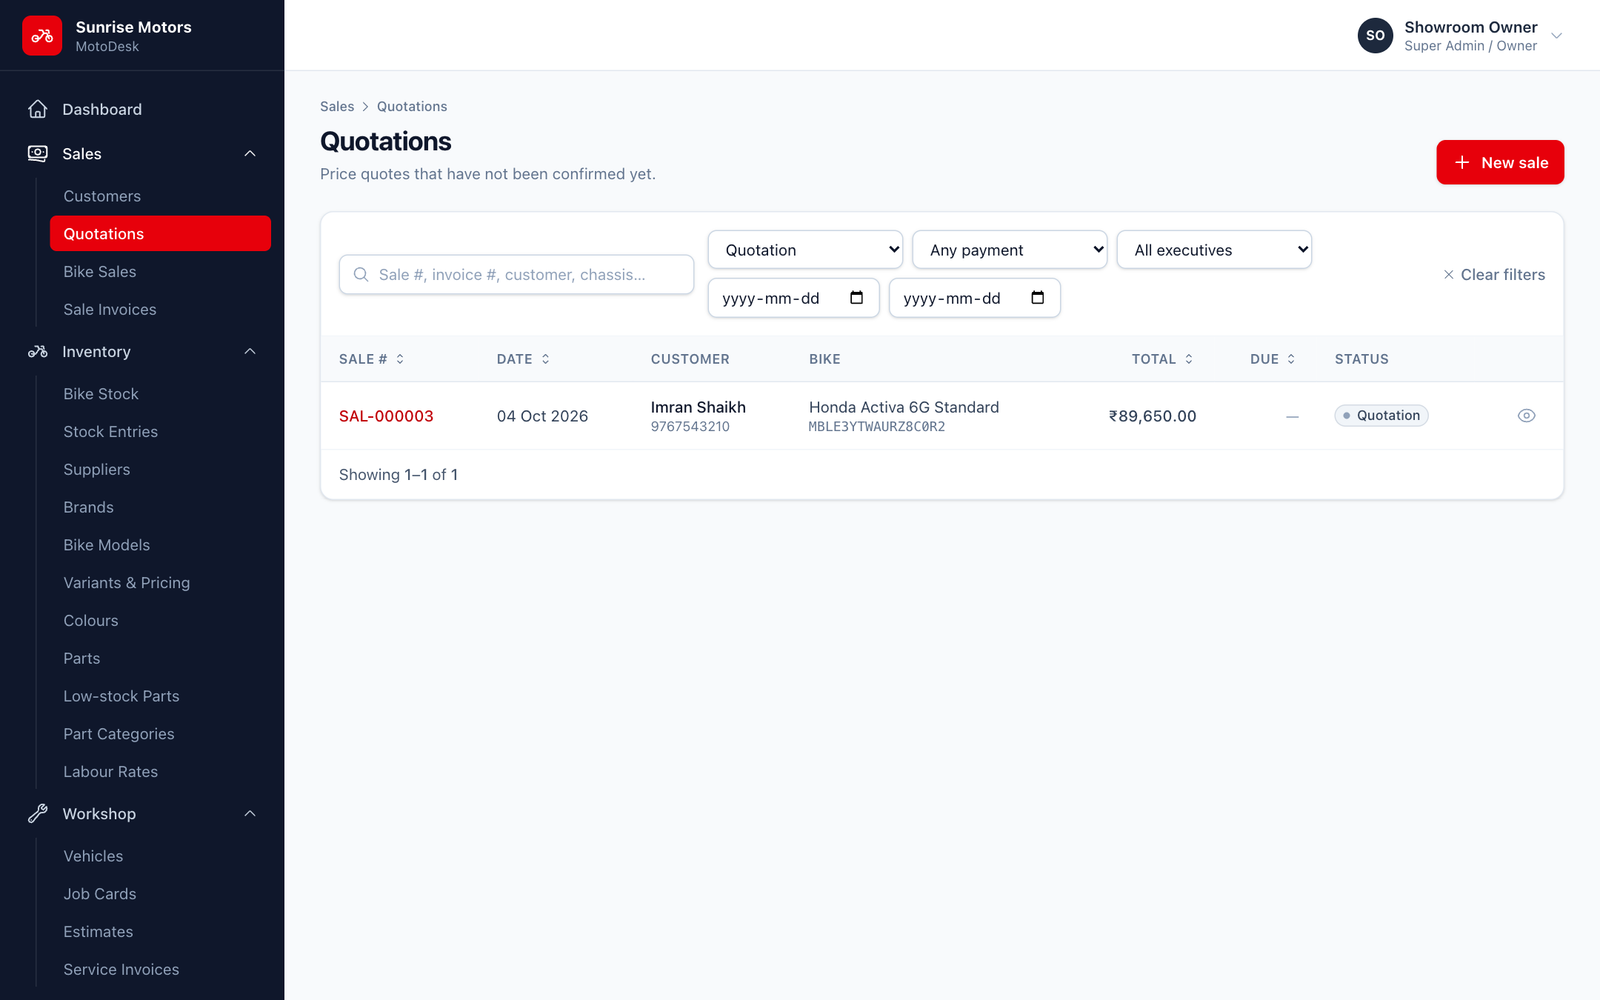1600x1000 pixels.
Task: Click the Sales section icon
Action: (38, 153)
